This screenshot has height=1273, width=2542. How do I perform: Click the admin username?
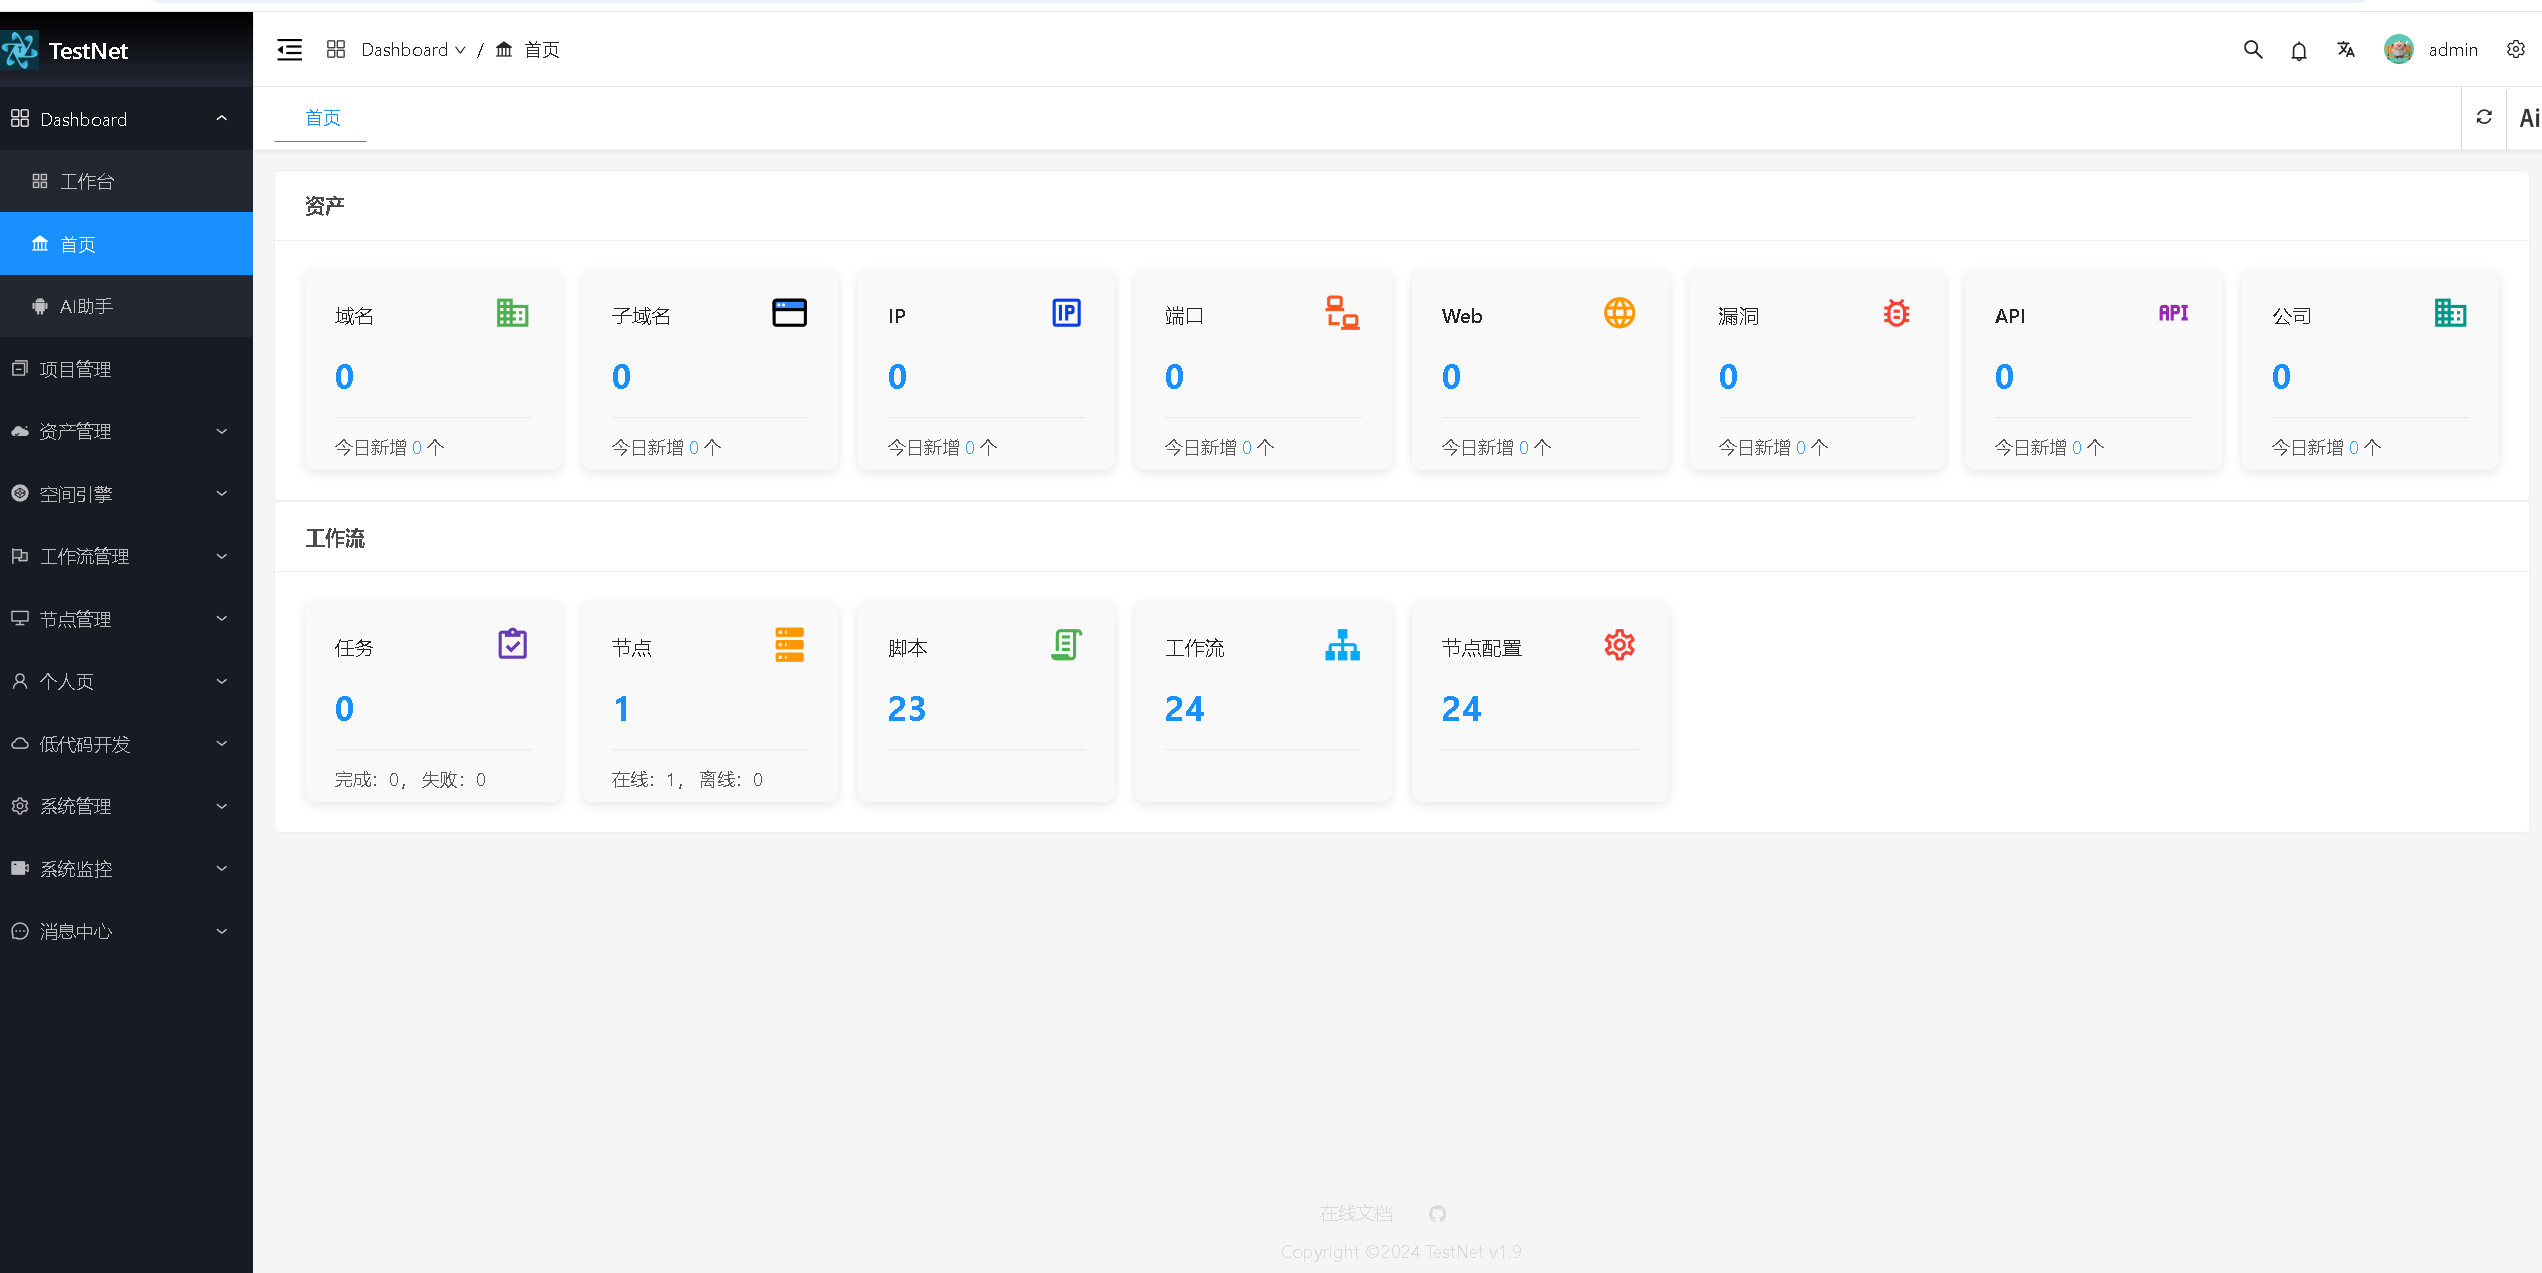(2453, 50)
